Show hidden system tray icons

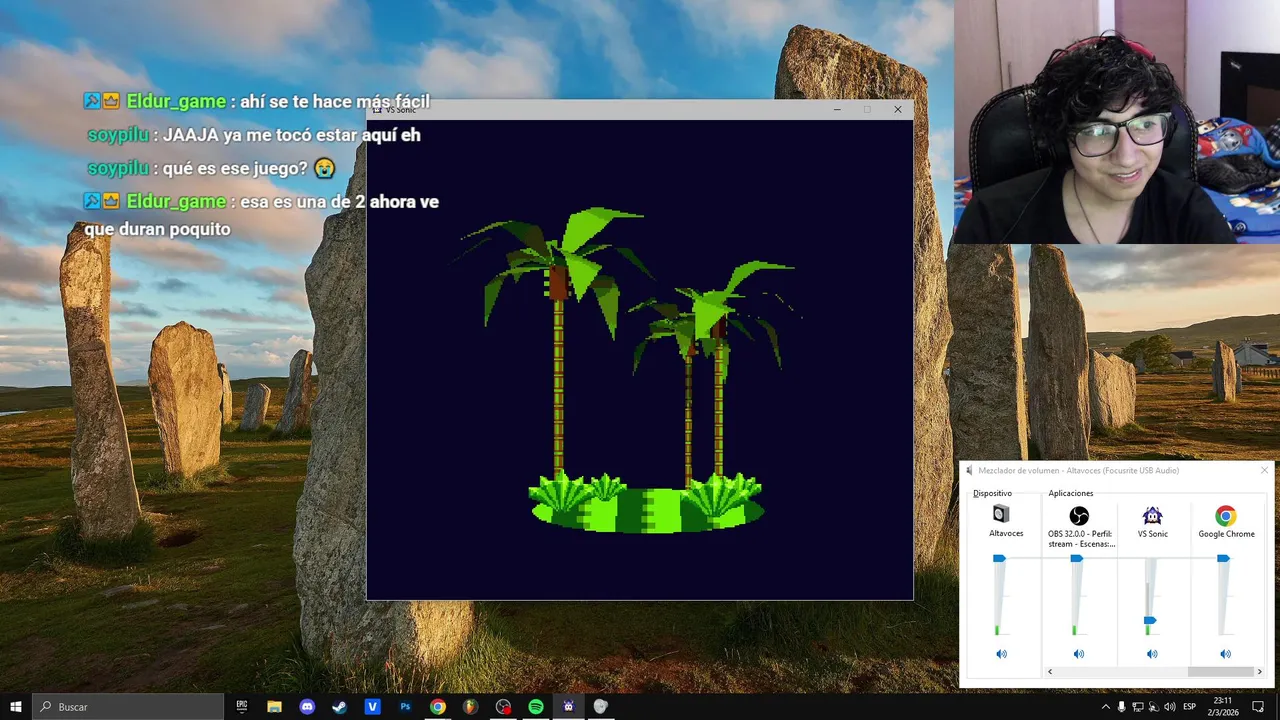pos(1105,707)
